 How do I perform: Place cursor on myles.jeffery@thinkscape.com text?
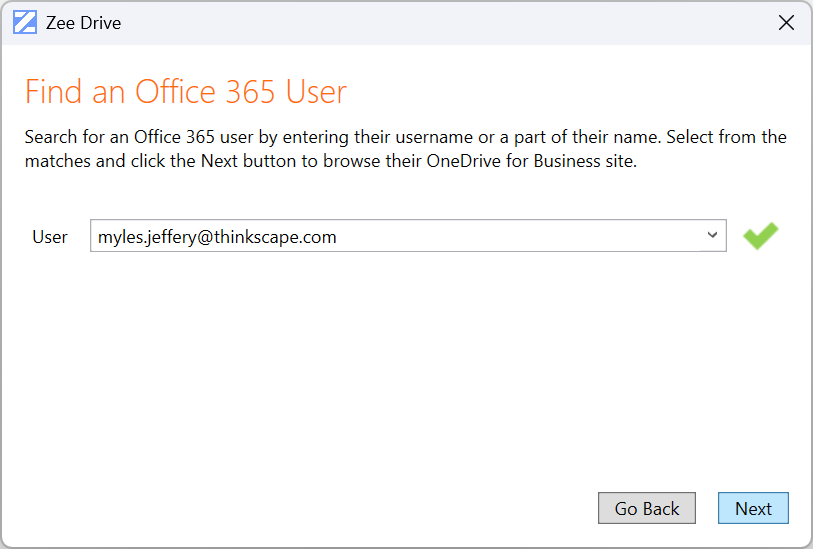[217, 237]
